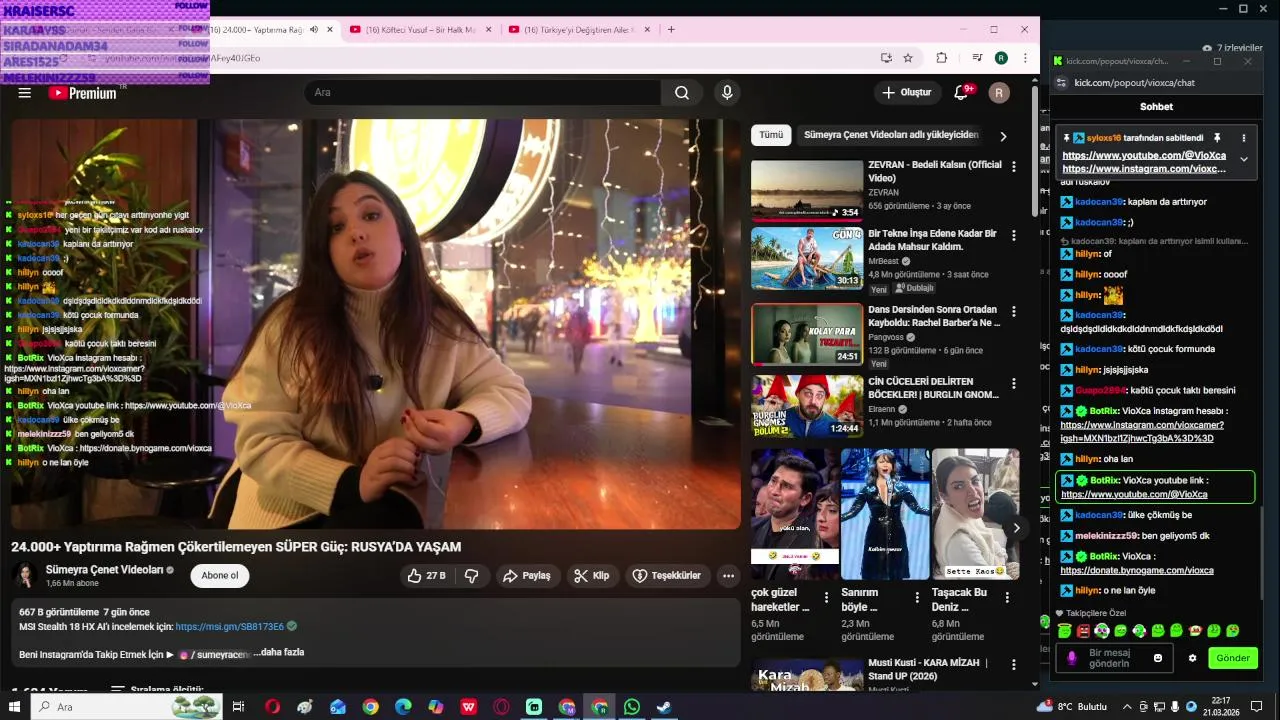Open Chrome three-dot menu
The width and height of the screenshot is (1280, 720).
[x=1025, y=58]
